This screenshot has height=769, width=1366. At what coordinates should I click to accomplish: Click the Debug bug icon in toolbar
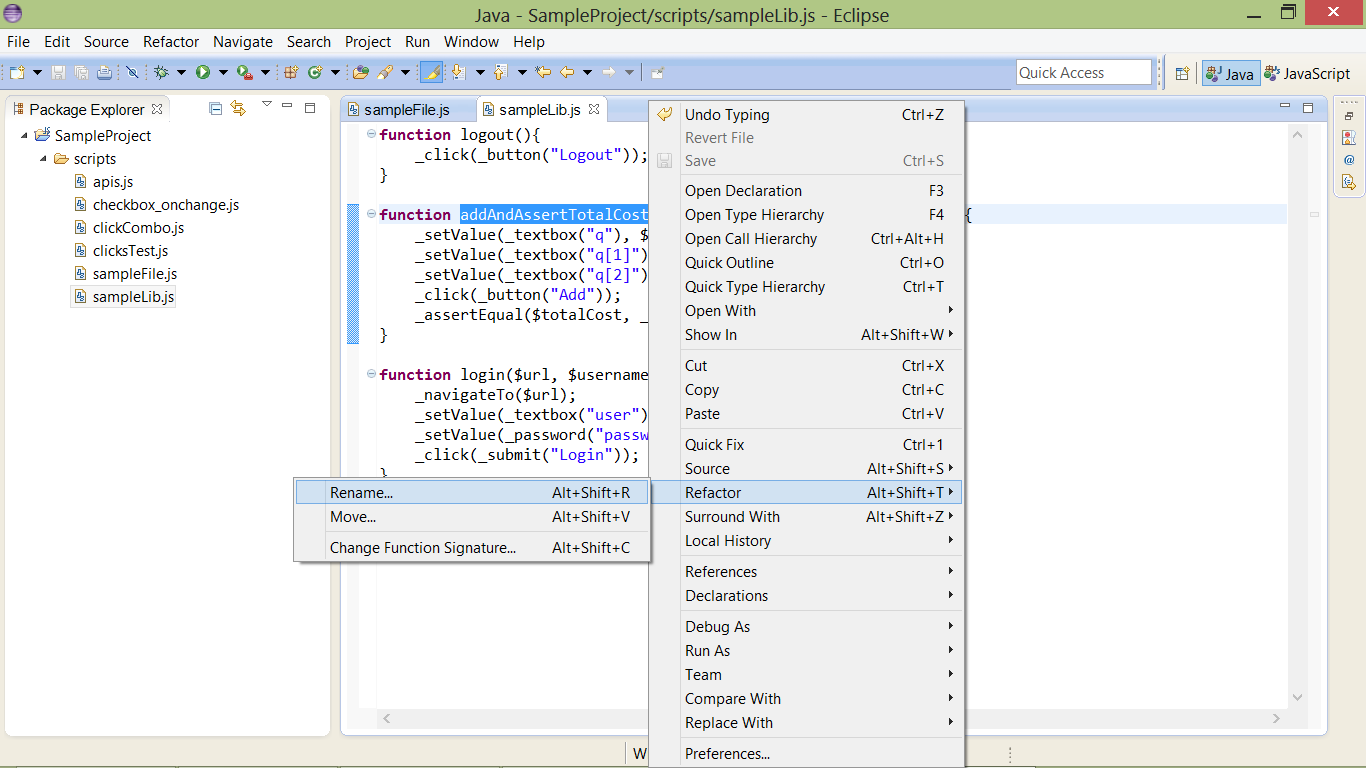coord(161,72)
